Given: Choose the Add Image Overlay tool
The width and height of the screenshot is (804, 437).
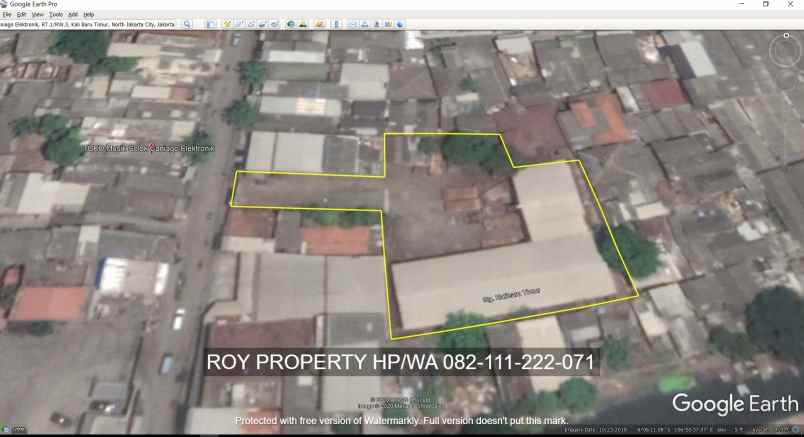Looking at the screenshot, I should tap(261, 24).
